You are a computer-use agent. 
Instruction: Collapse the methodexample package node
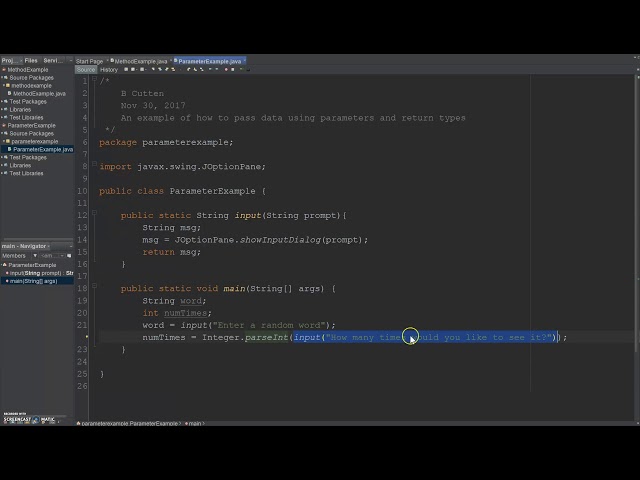(x=4, y=86)
